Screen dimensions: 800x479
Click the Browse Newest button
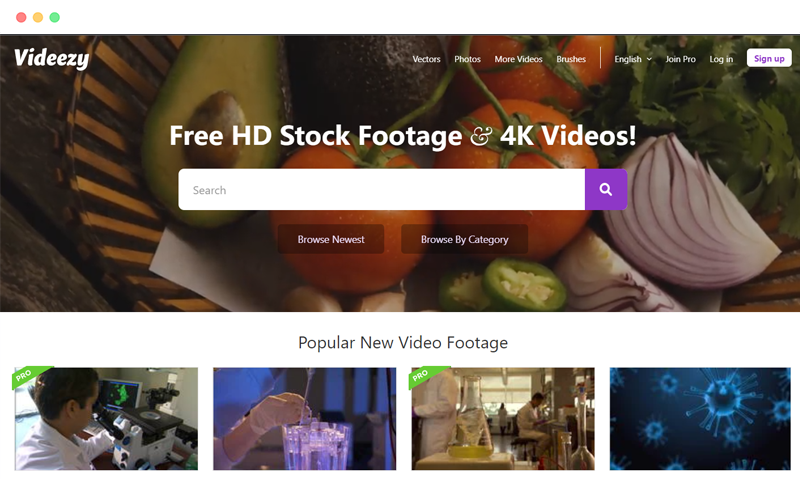331,239
